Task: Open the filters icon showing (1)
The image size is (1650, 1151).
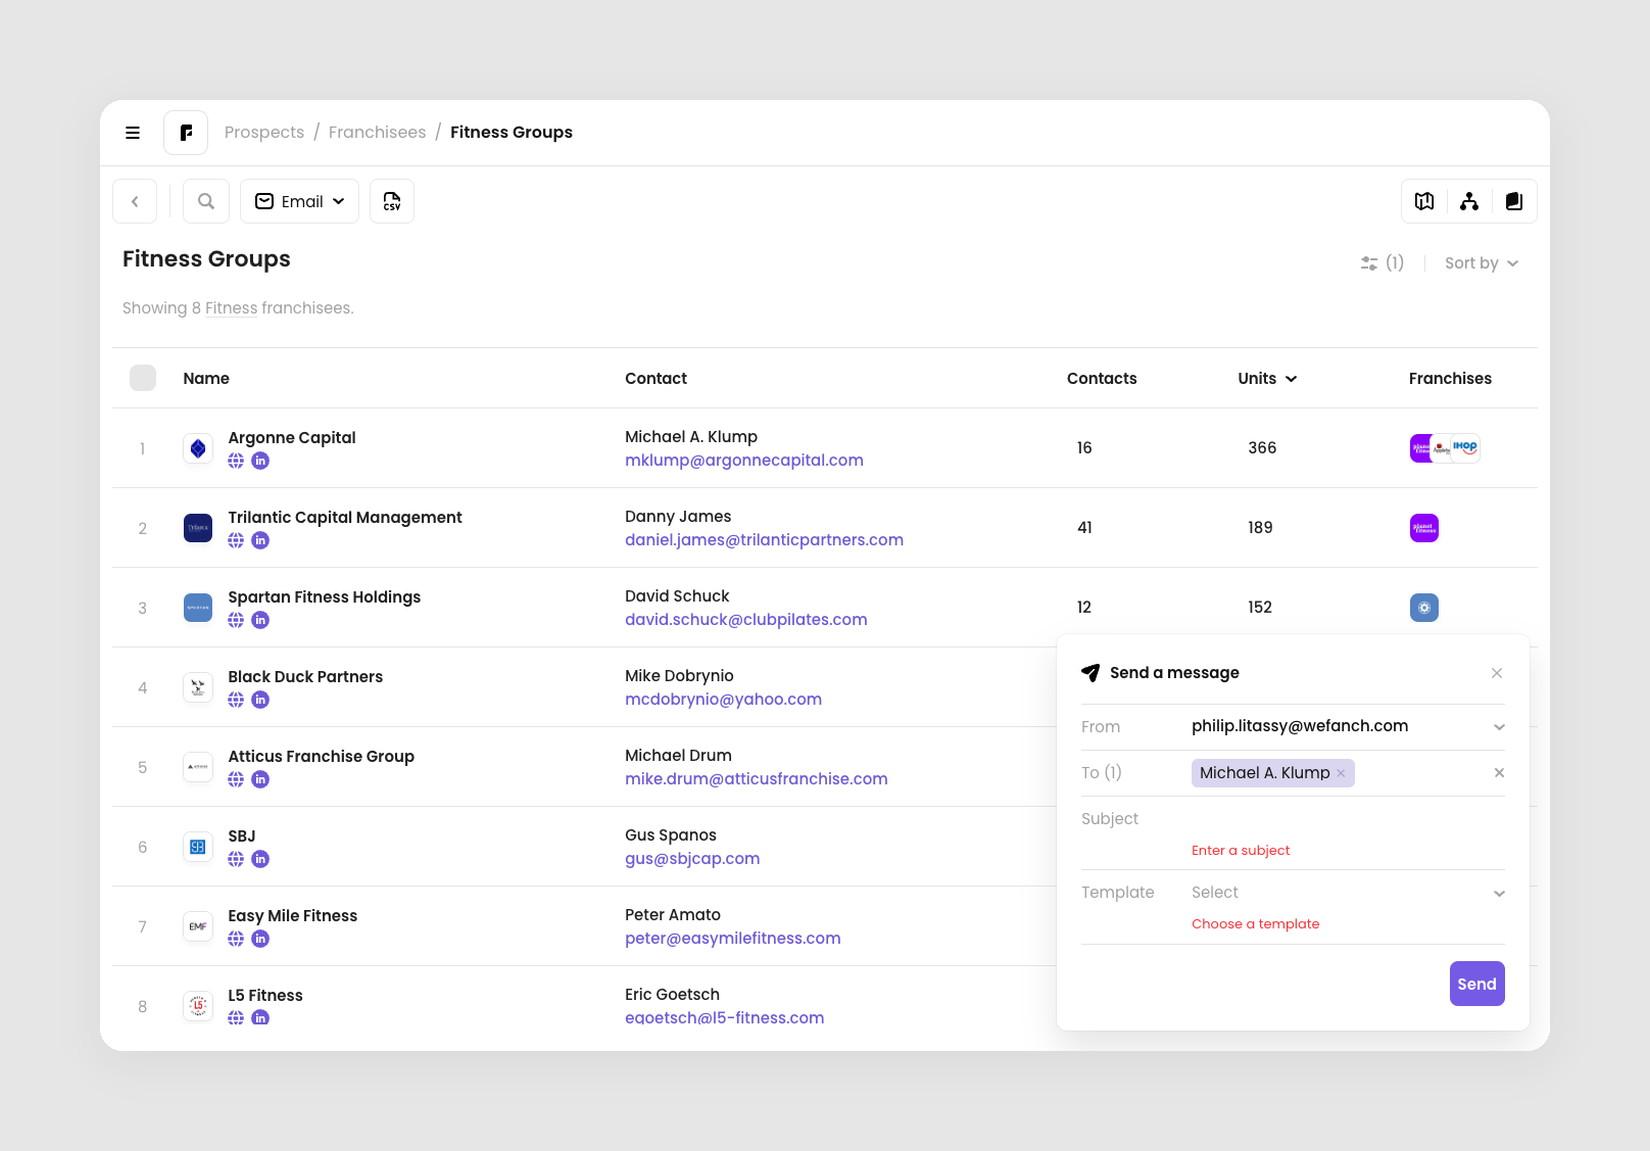Action: point(1382,263)
